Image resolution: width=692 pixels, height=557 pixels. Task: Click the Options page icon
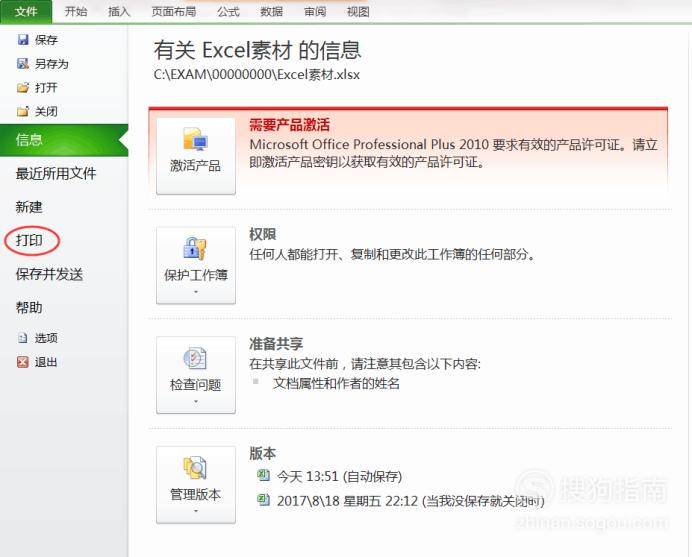(x=23, y=338)
